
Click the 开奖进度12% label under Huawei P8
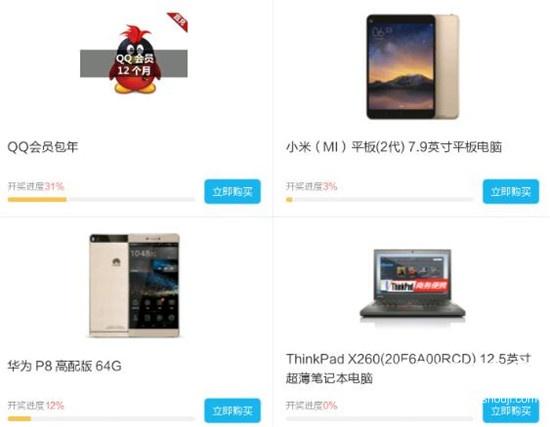pyautogui.click(x=36, y=405)
